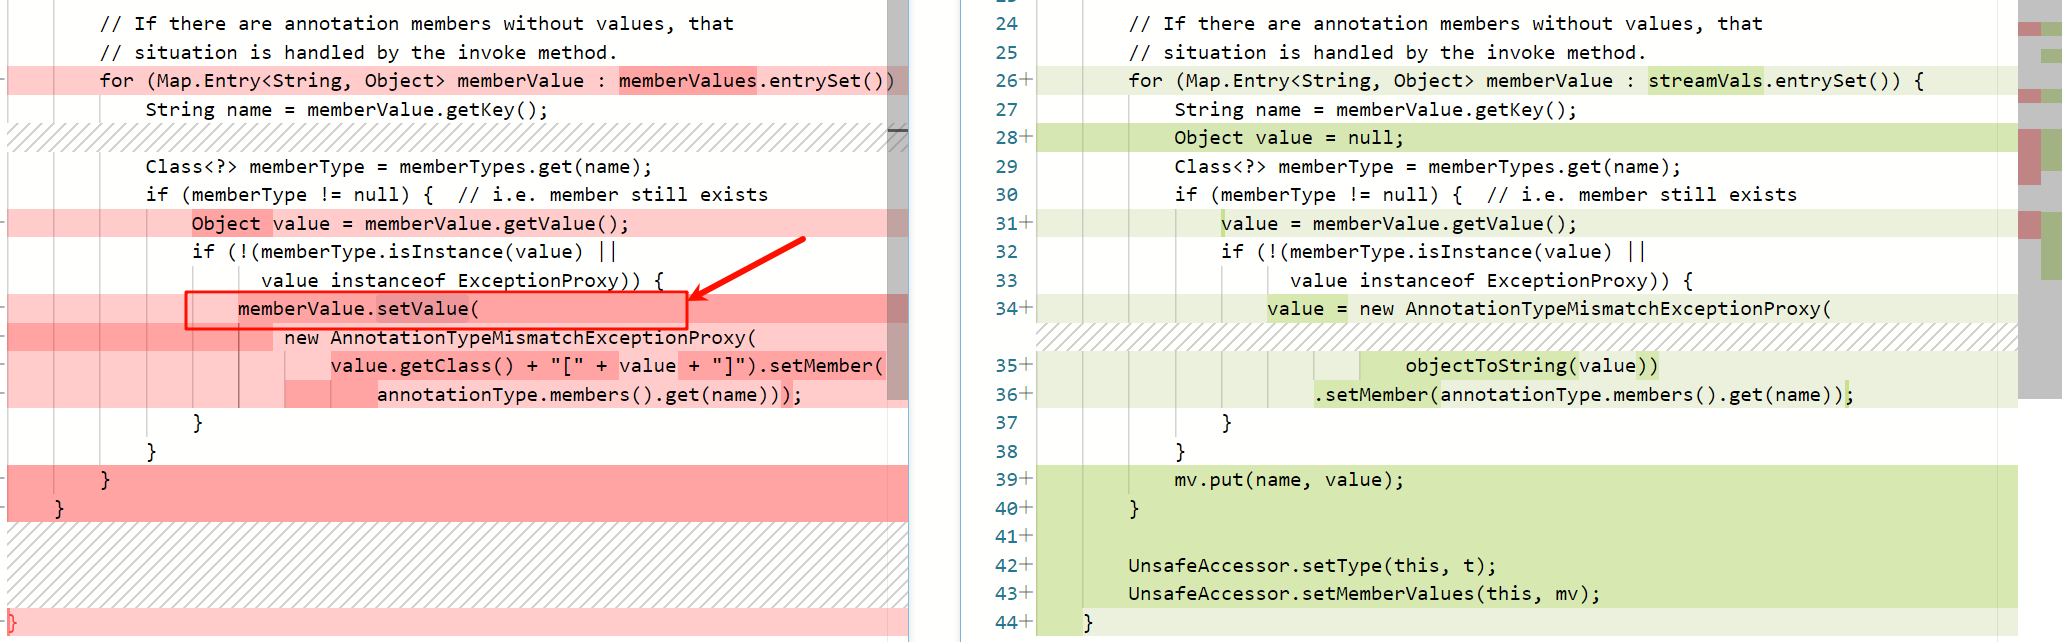Click the diff overview ruler on the right edge

(x=2040, y=200)
